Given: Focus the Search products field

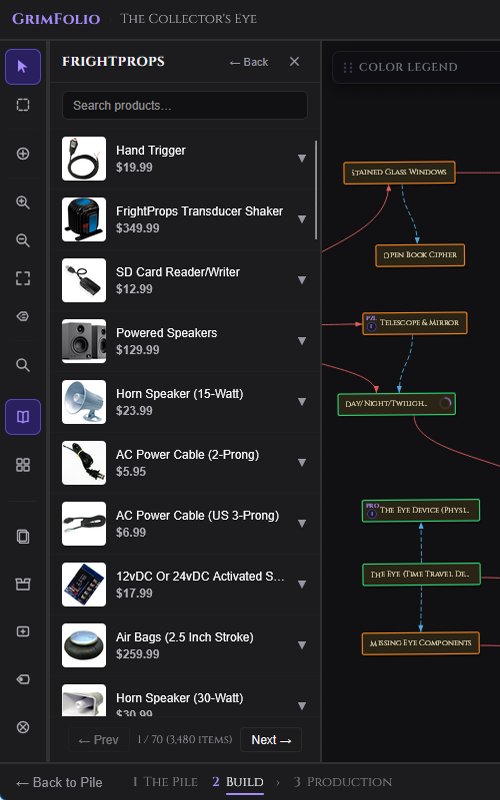Looking at the screenshot, I should (185, 106).
